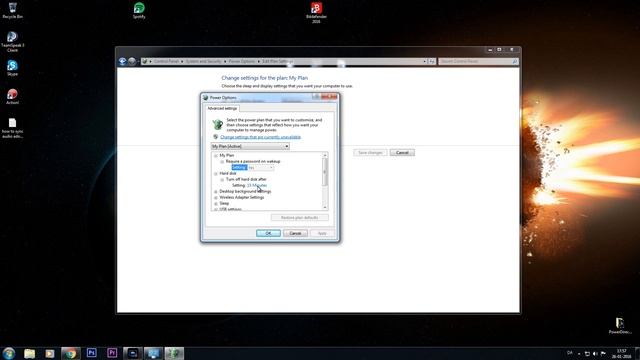
Task: Click Power Options in the breadcrumb
Action: [242, 61]
